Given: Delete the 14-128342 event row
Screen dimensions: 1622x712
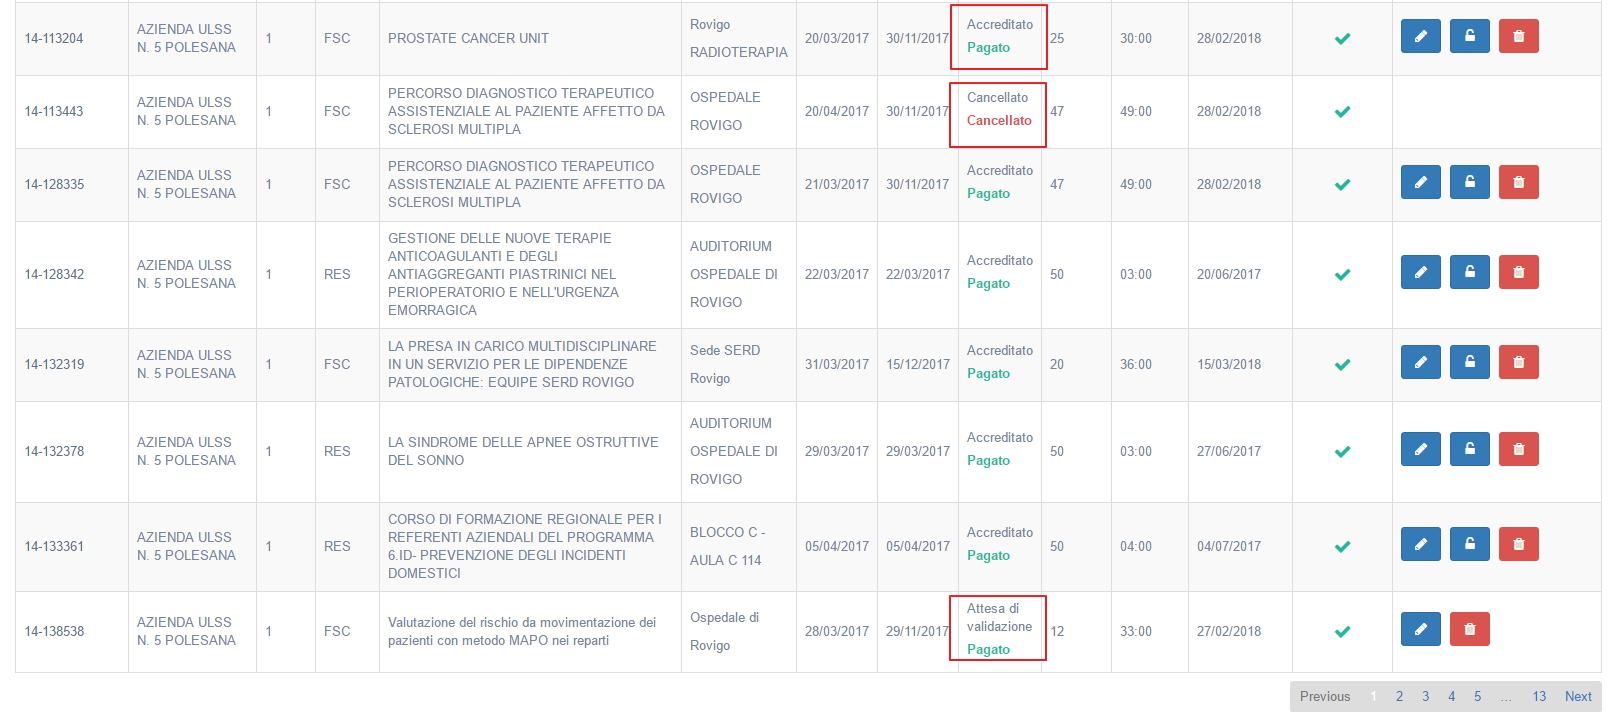Looking at the screenshot, I should tap(1518, 272).
